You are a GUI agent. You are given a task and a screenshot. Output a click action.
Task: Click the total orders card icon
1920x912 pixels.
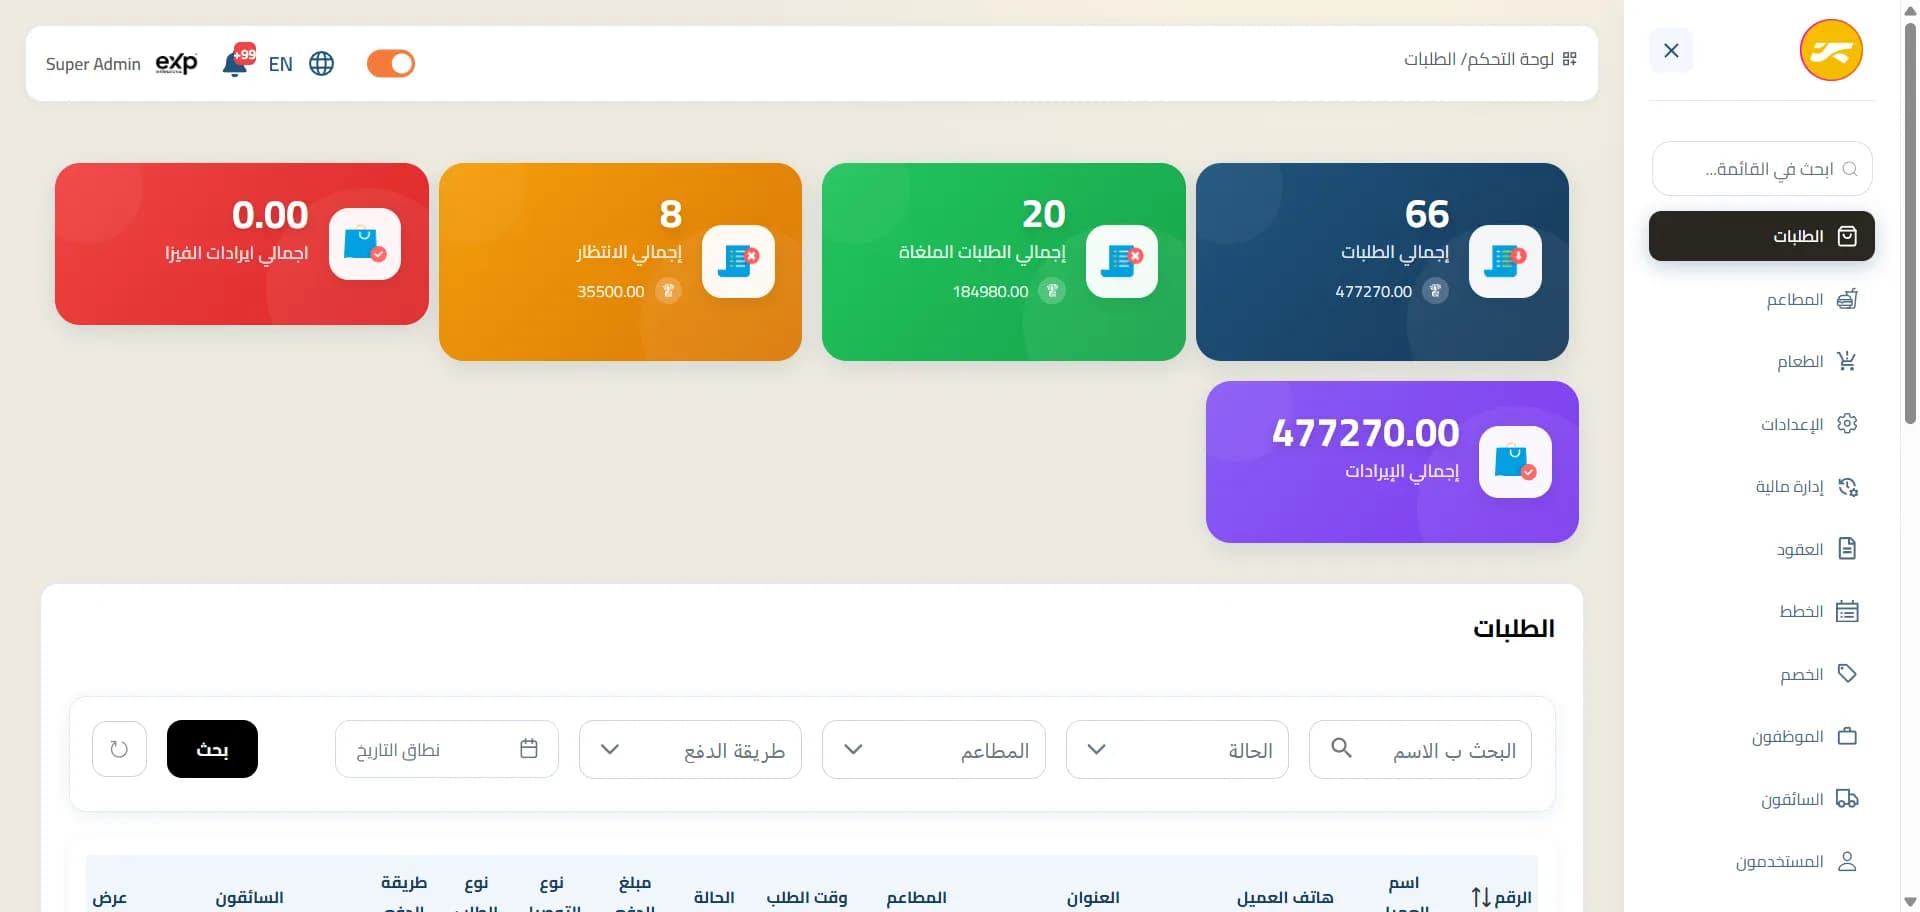click(x=1505, y=261)
